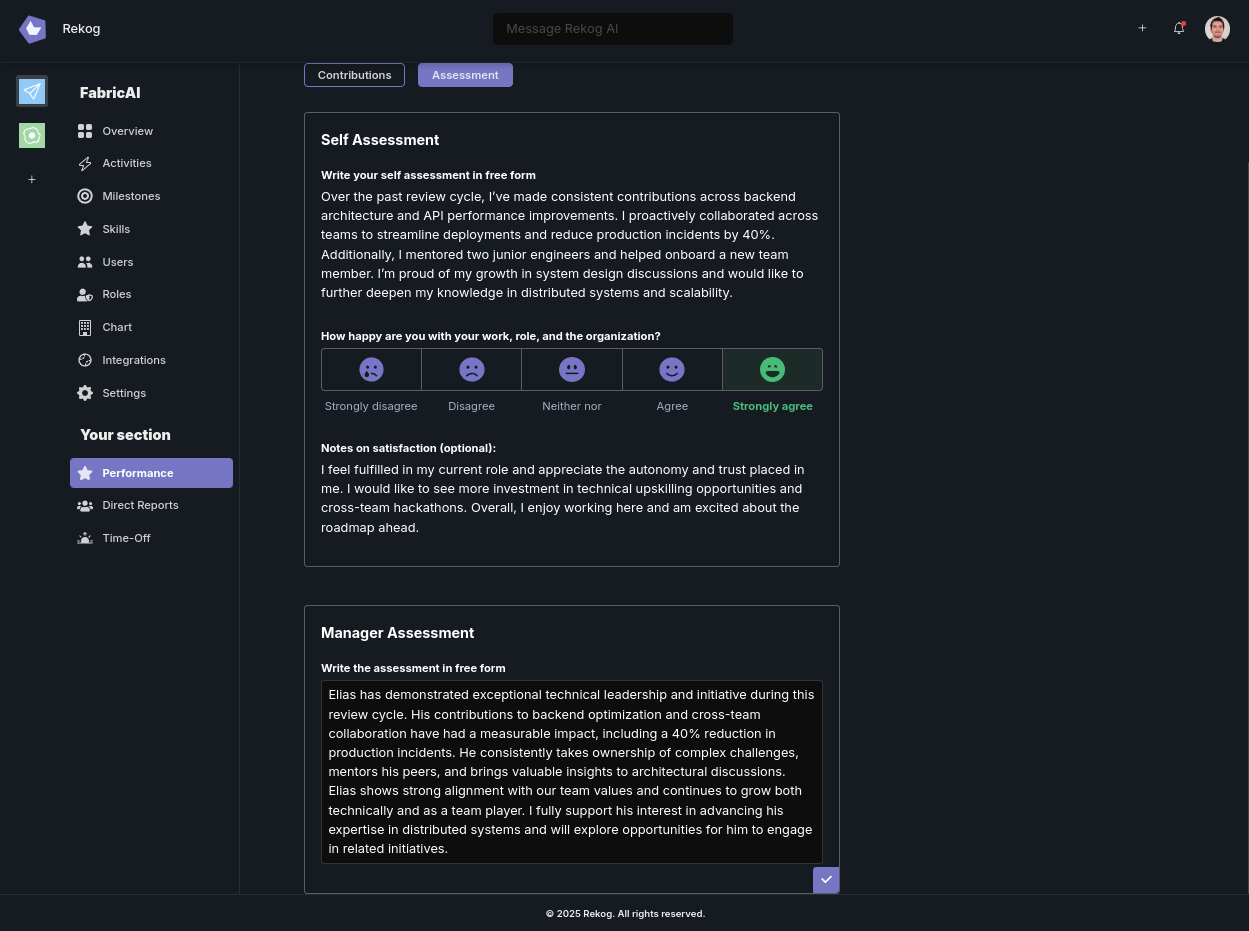Select the Strongly agree green face
Screen dimensions: 1249x931
pyautogui.click(x=772, y=370)
